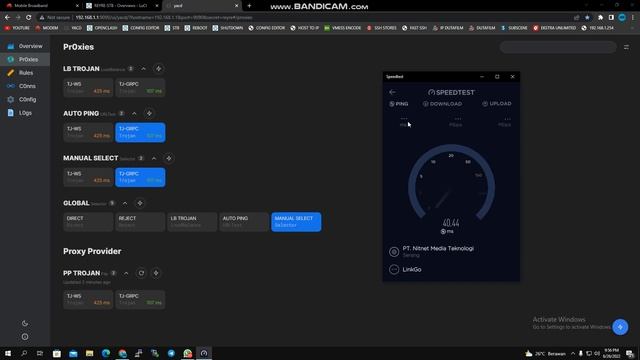This screenshot has width=640, height=360.
Task: Open browser extensions puzzle icon
Action: 600,18
